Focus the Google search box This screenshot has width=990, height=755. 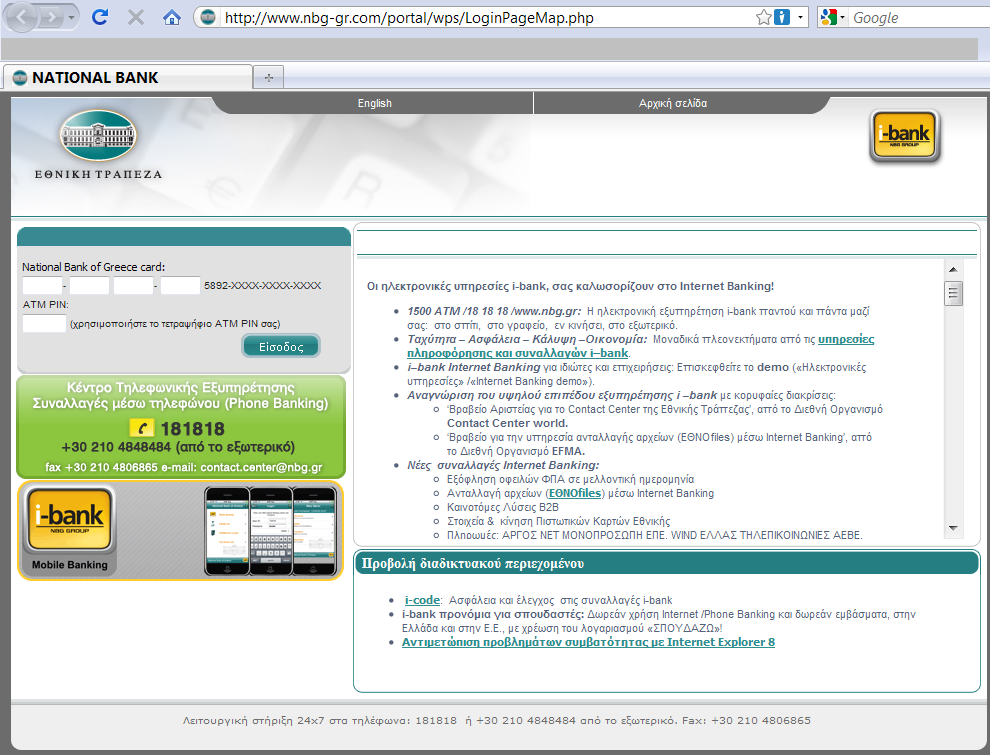click(920, 18)
